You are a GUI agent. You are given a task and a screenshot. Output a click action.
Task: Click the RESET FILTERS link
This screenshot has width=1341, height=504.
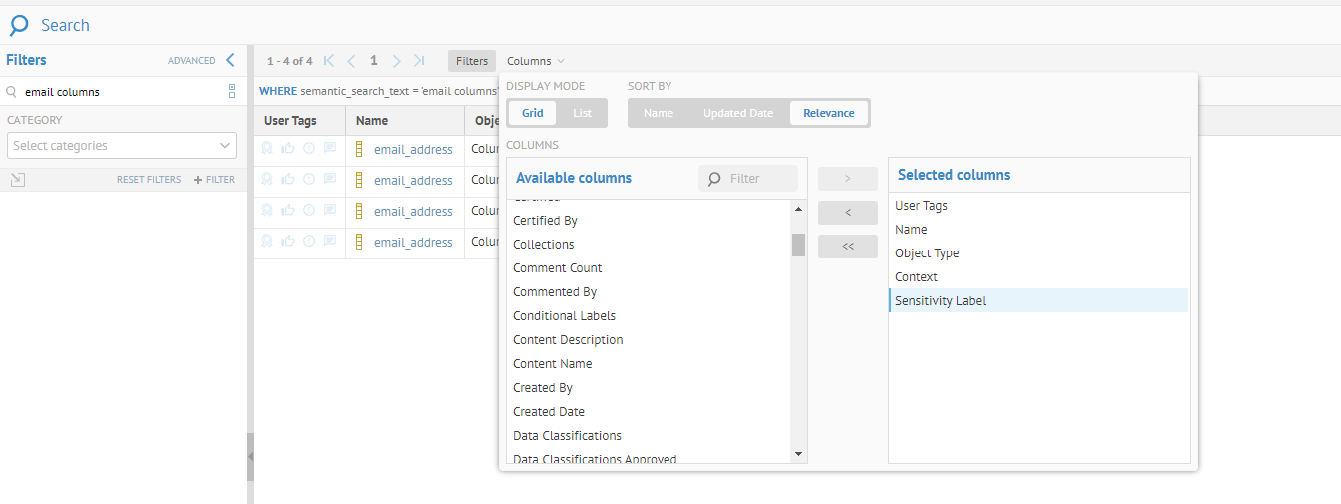(149, 180)
